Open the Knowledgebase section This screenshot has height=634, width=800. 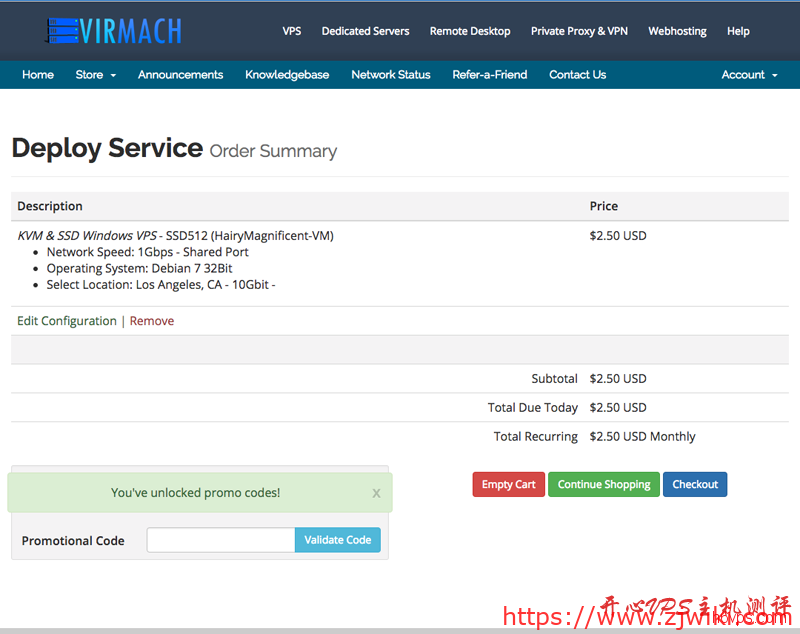coord(287,75)
